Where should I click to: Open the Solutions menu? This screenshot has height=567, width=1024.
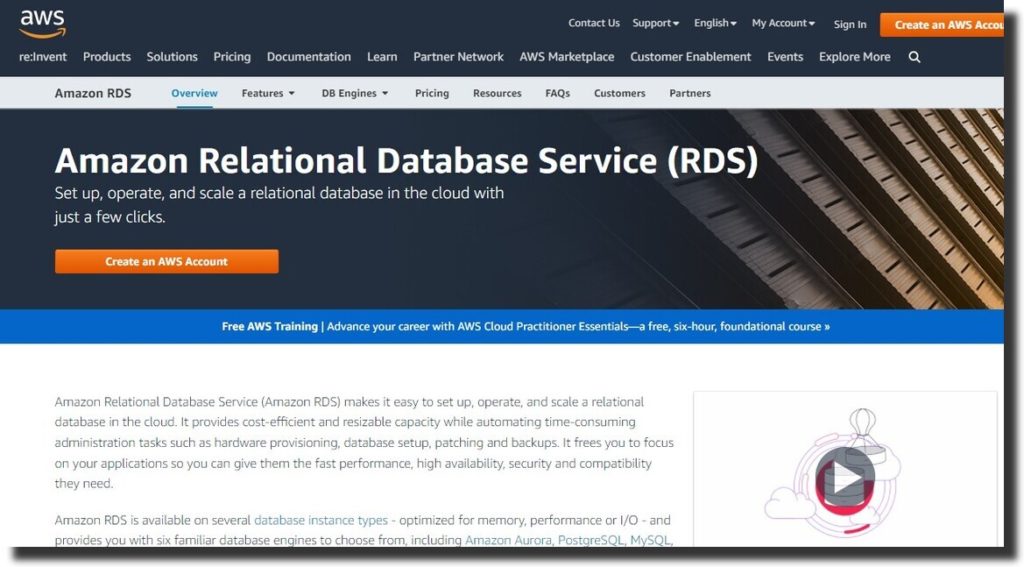point(172,57)
